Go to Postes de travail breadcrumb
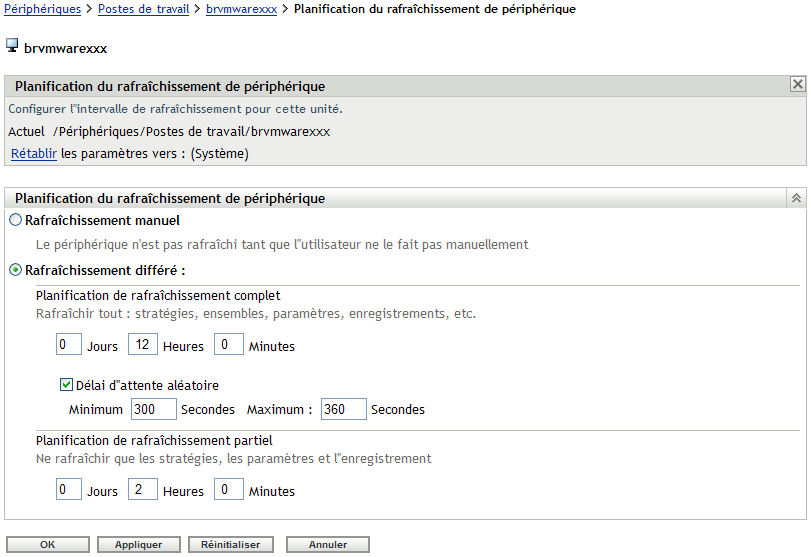This screenshot has height=557, width=811. tap(144, 9)
